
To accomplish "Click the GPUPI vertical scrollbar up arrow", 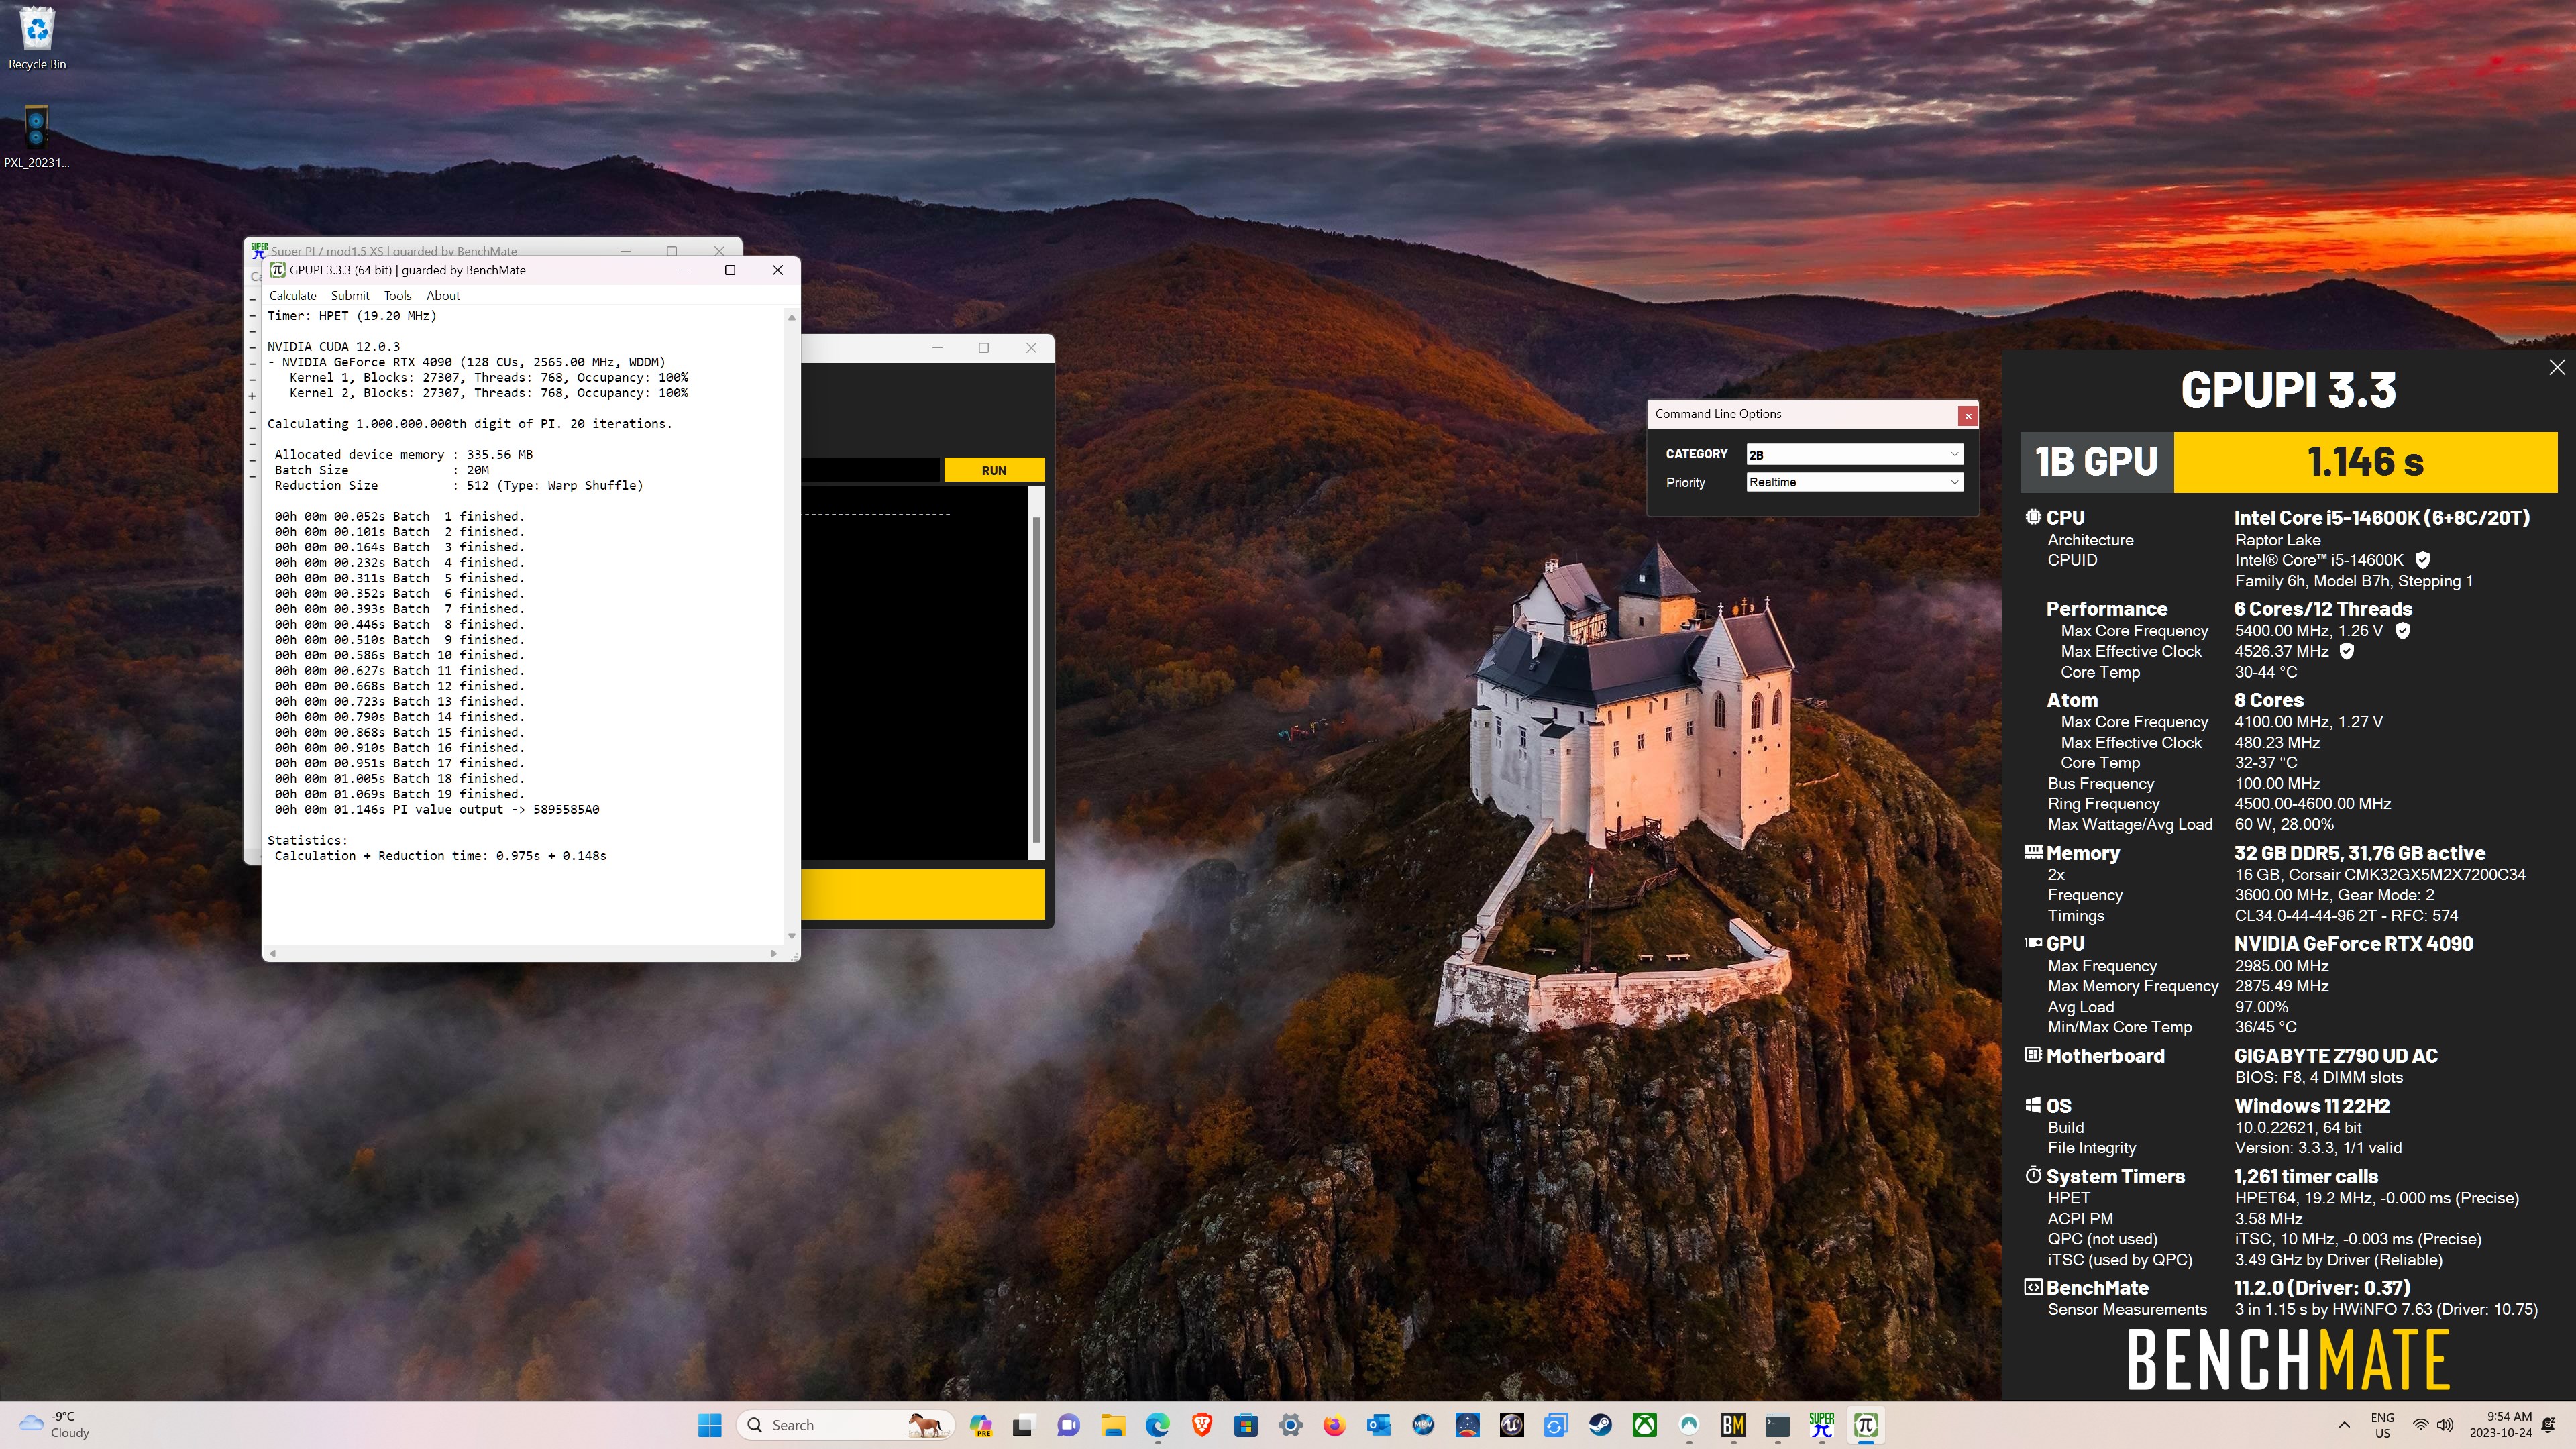I will click(x=791, y=317).
